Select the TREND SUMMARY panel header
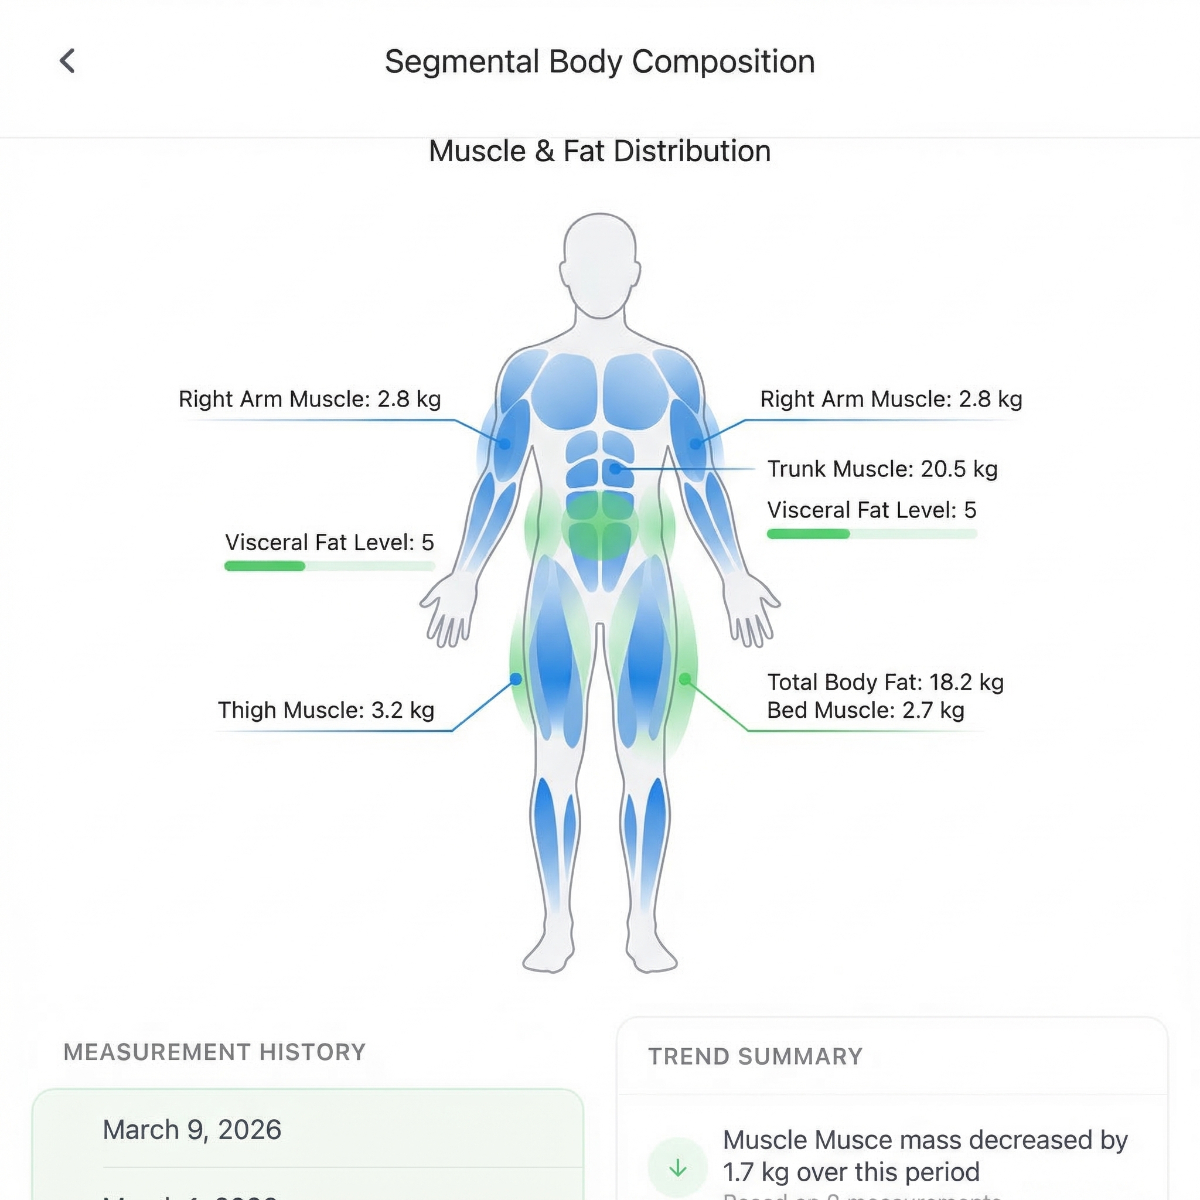 tap(755, 1057)
